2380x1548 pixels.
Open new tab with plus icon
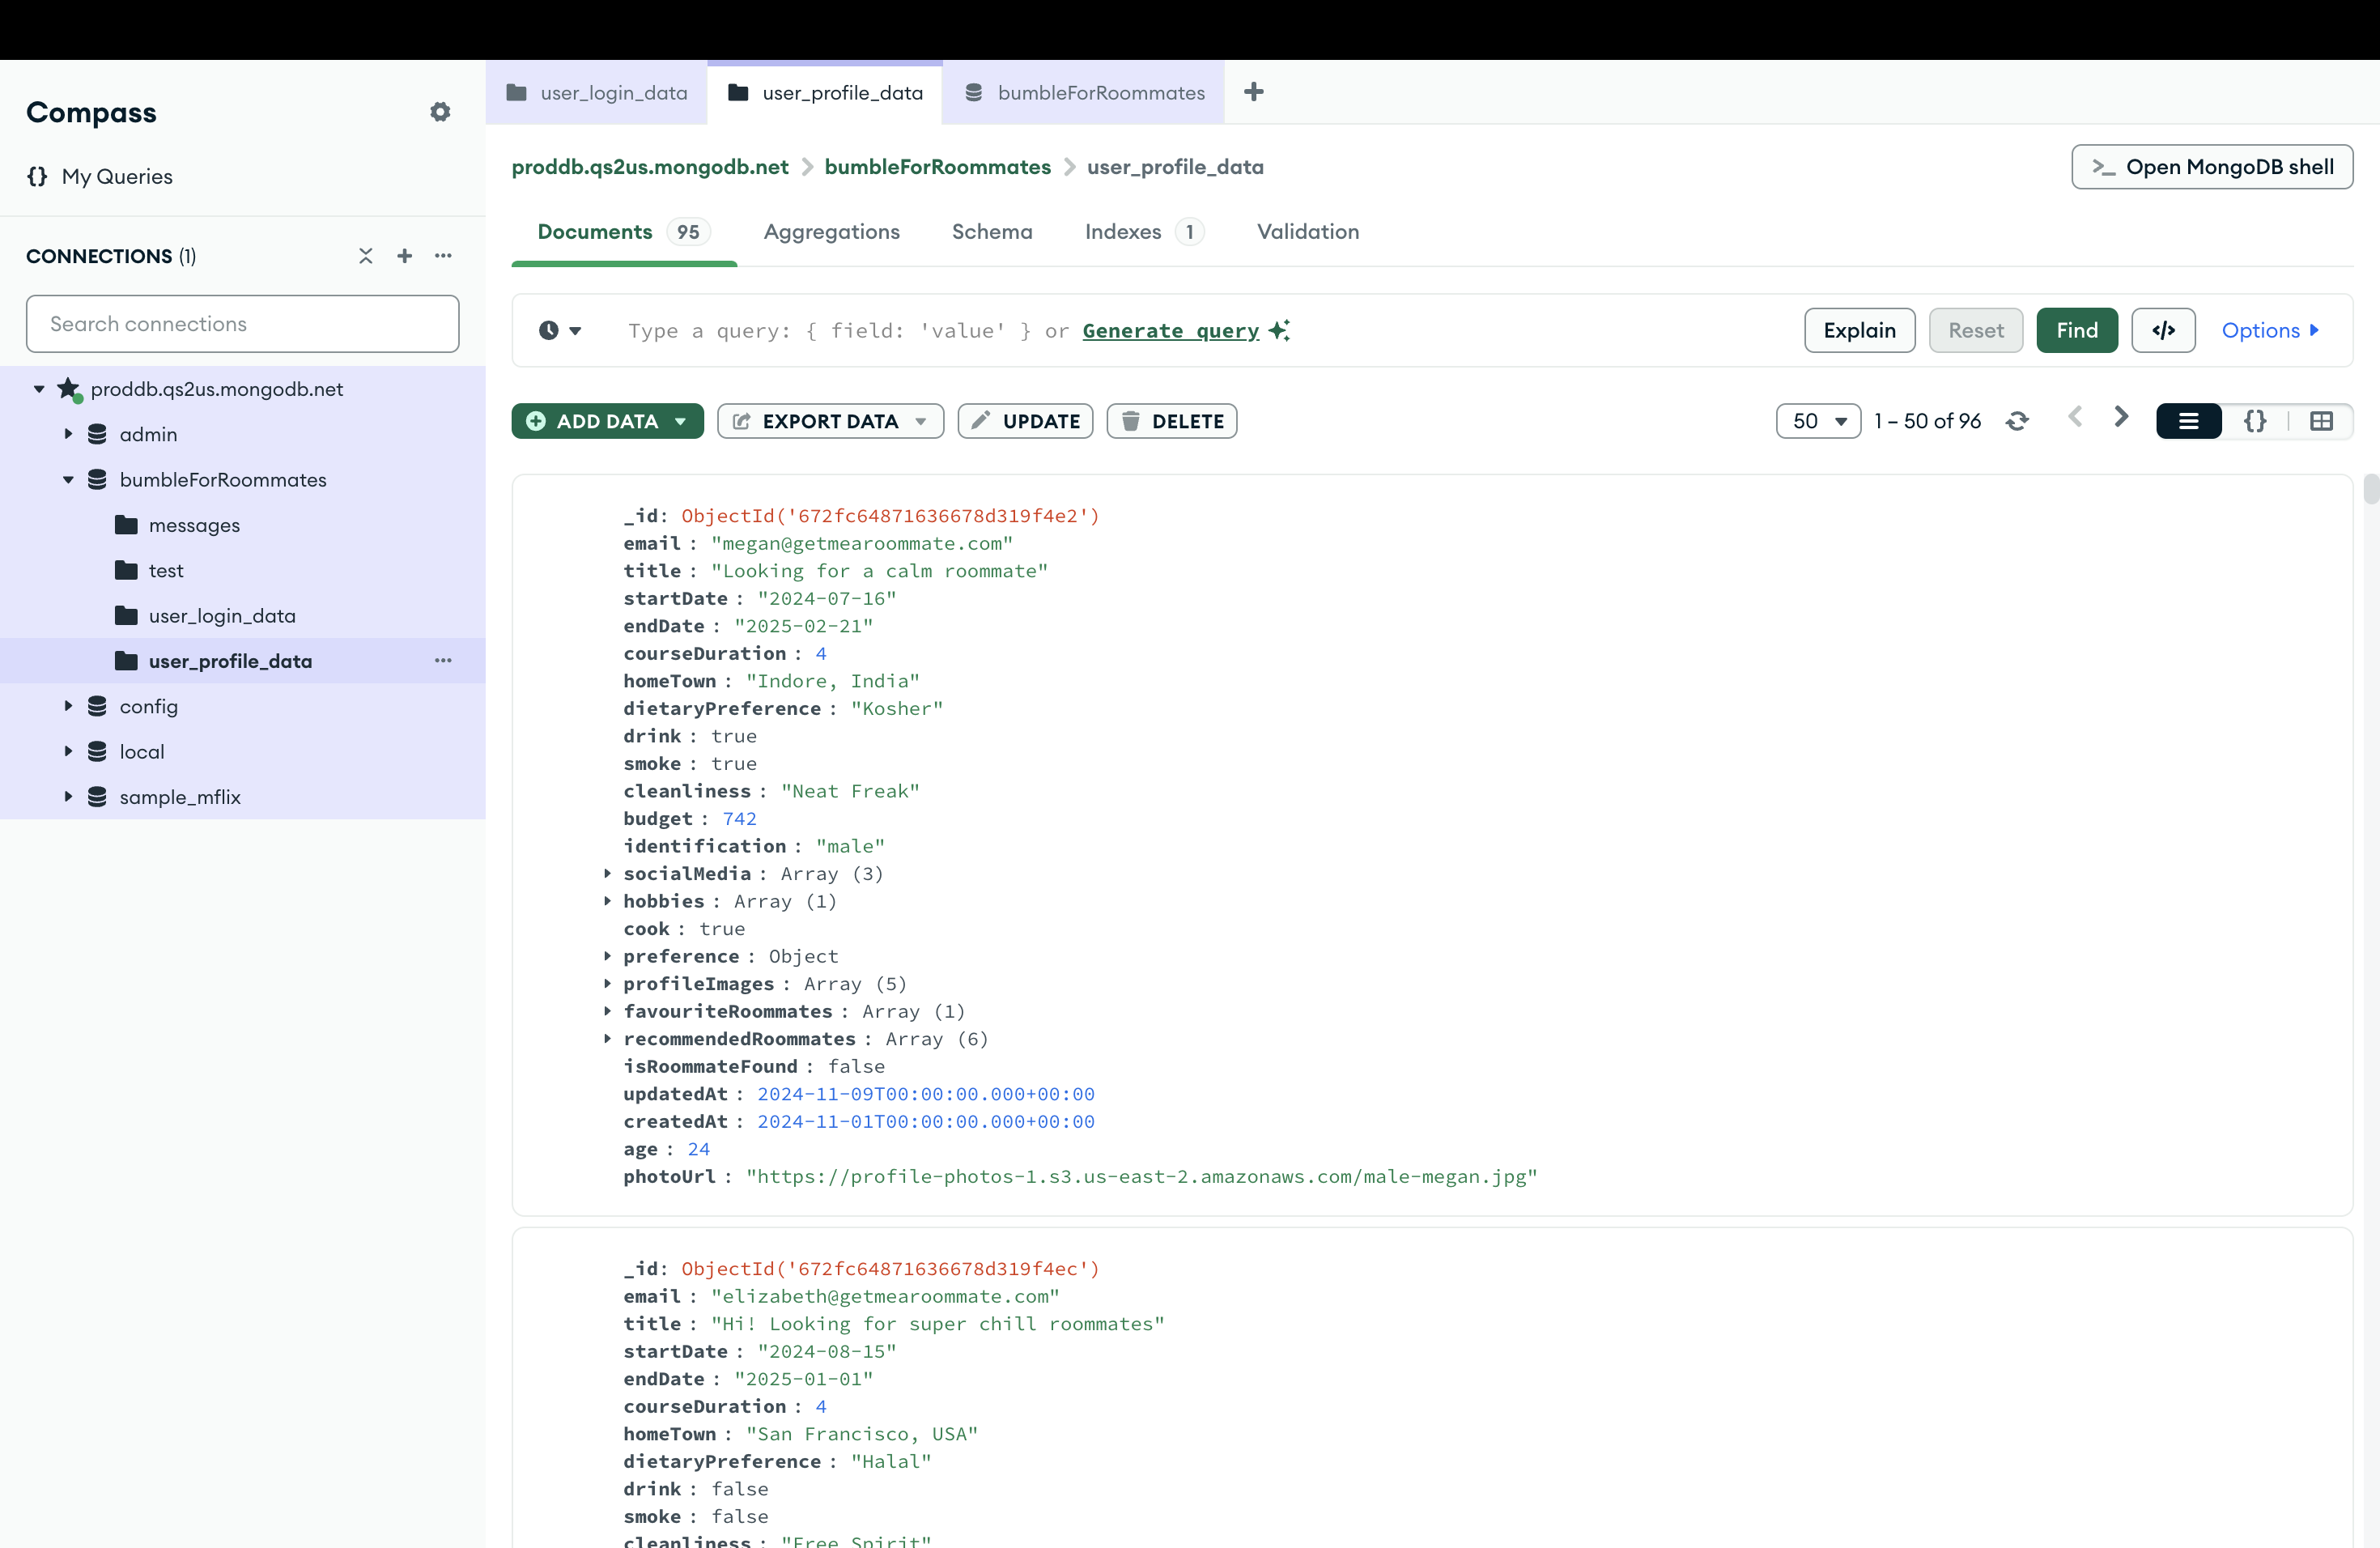click(1253, 92)
